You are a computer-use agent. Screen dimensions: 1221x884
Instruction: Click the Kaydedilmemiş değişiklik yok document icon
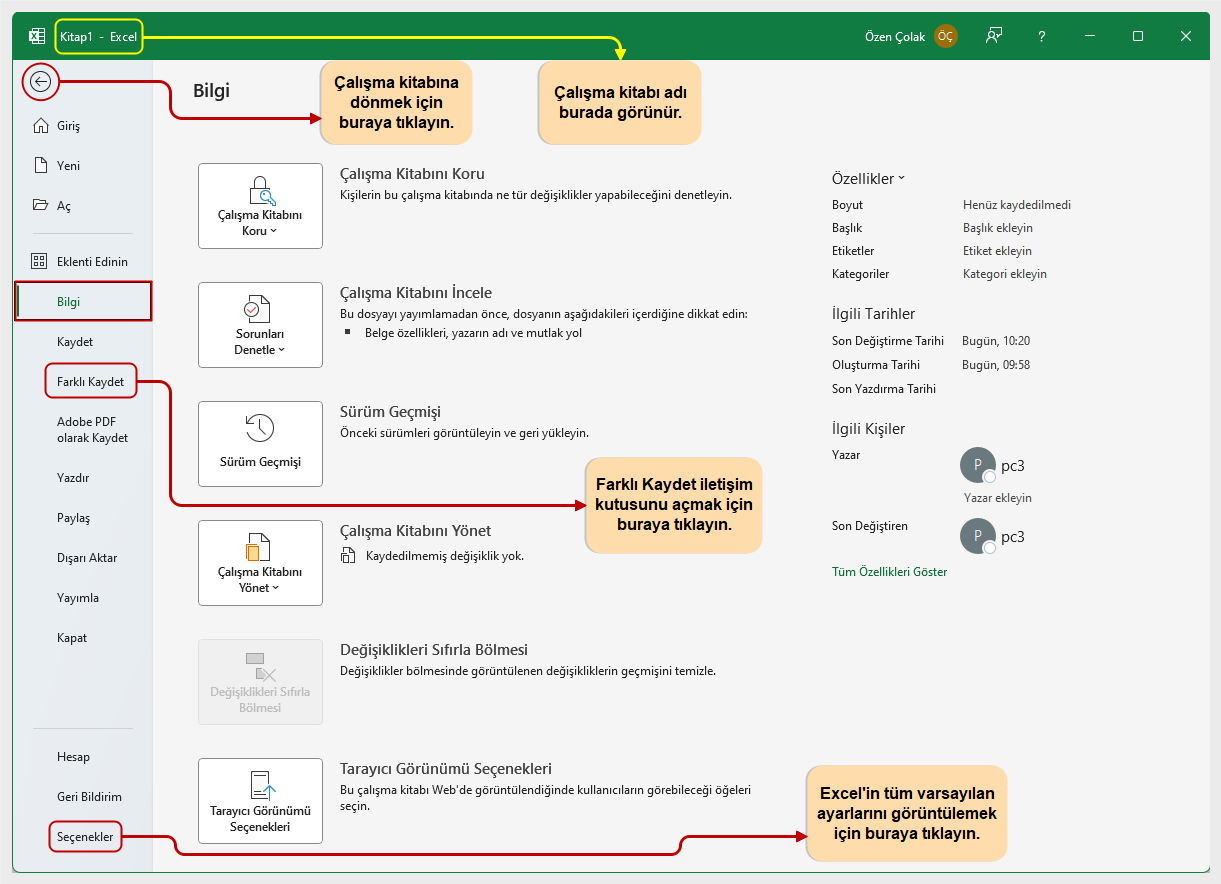click(x=348, y=555)
